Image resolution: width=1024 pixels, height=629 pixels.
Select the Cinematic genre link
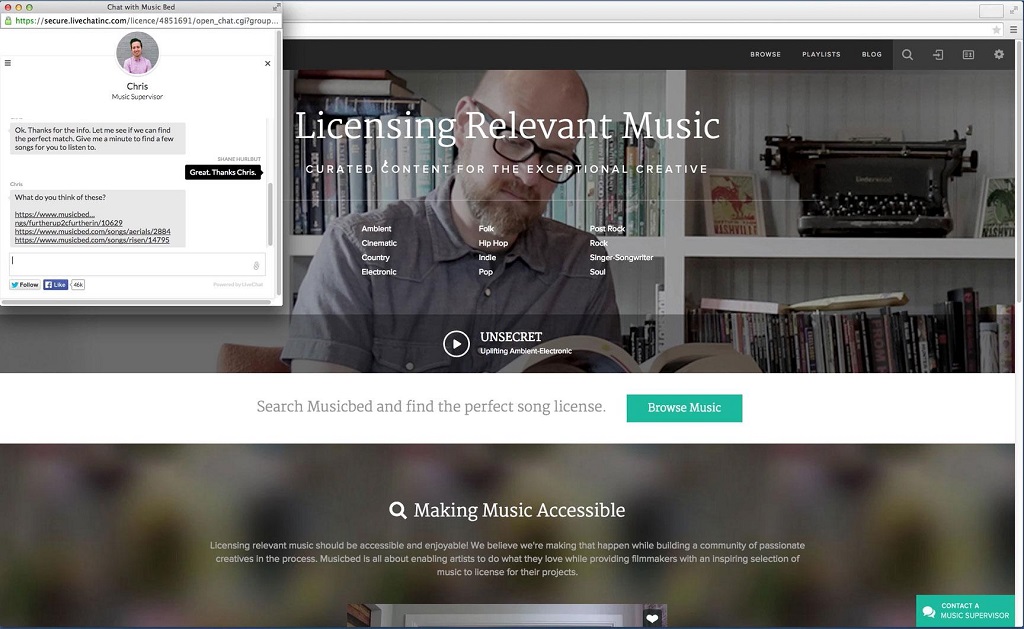(379, 243)
